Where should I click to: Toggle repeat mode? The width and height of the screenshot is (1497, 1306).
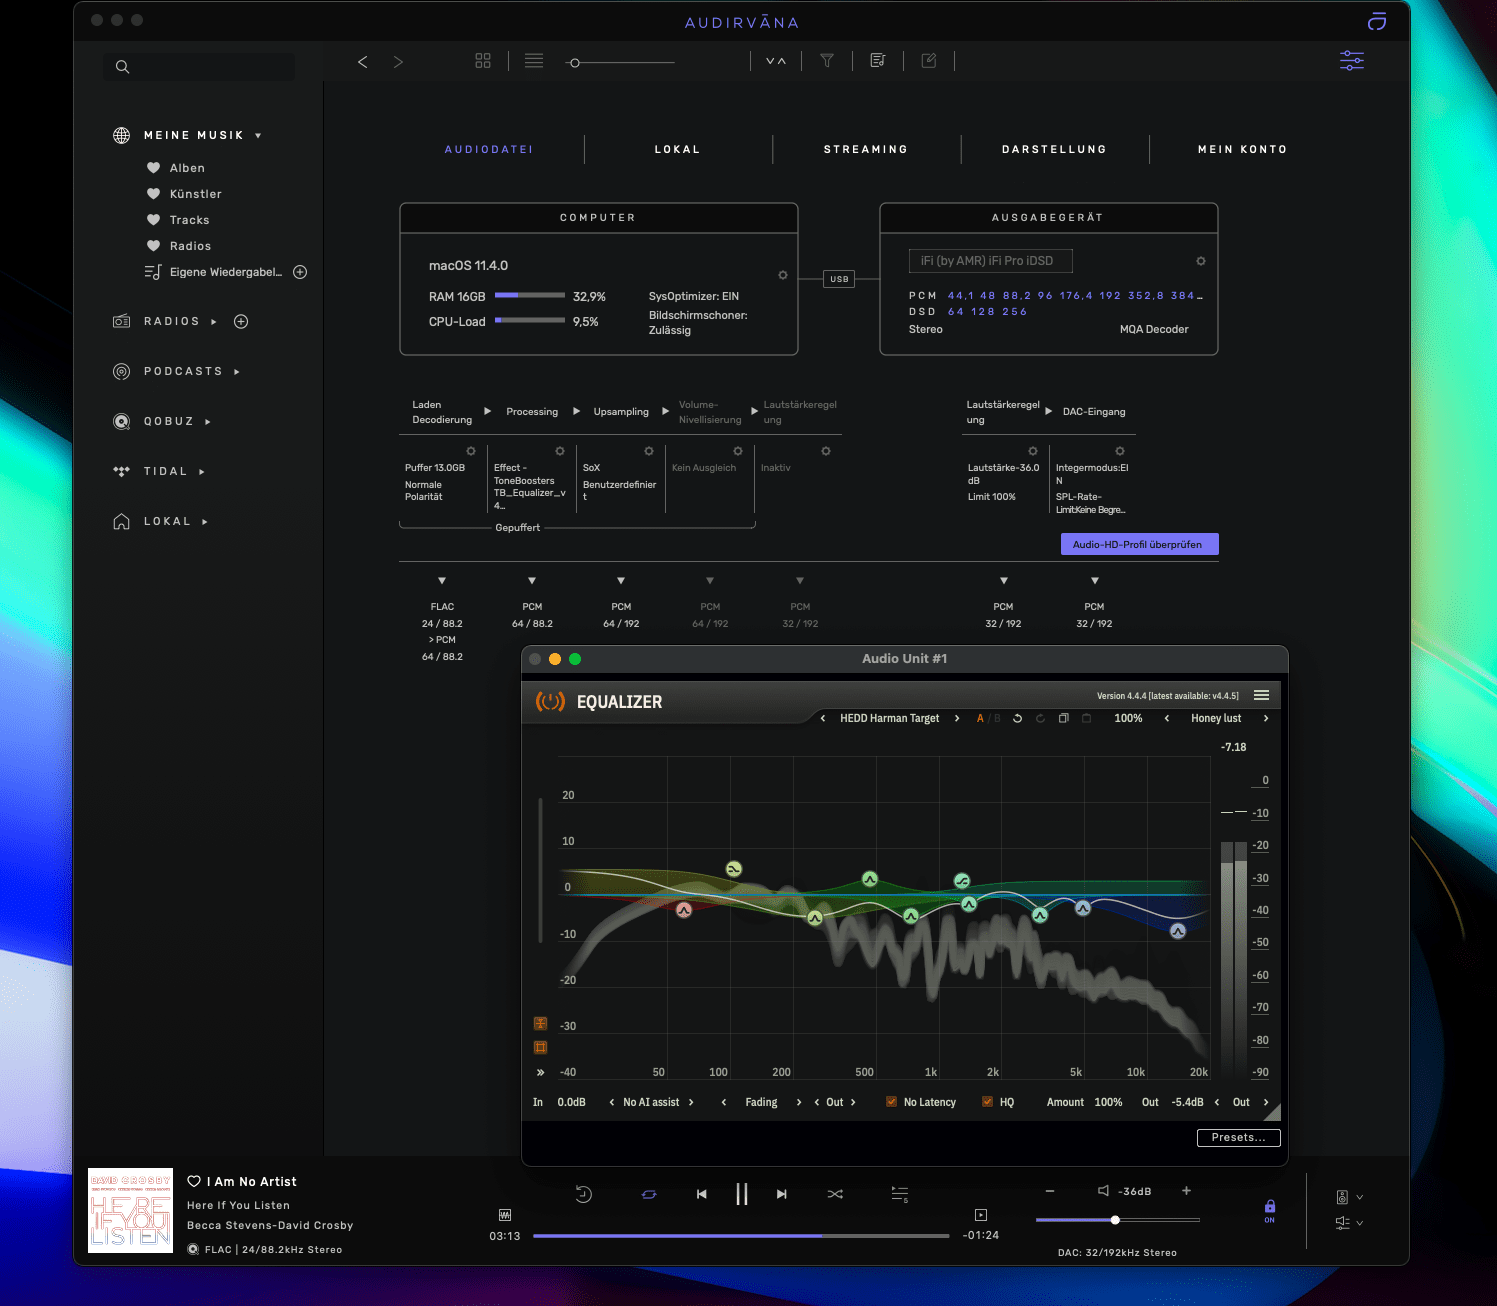649,1194
